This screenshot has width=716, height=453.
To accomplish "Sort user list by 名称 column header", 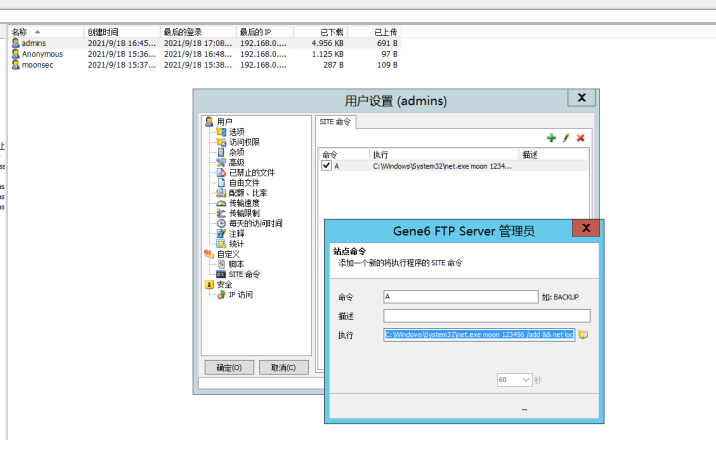I will click(x=46, y=32).
